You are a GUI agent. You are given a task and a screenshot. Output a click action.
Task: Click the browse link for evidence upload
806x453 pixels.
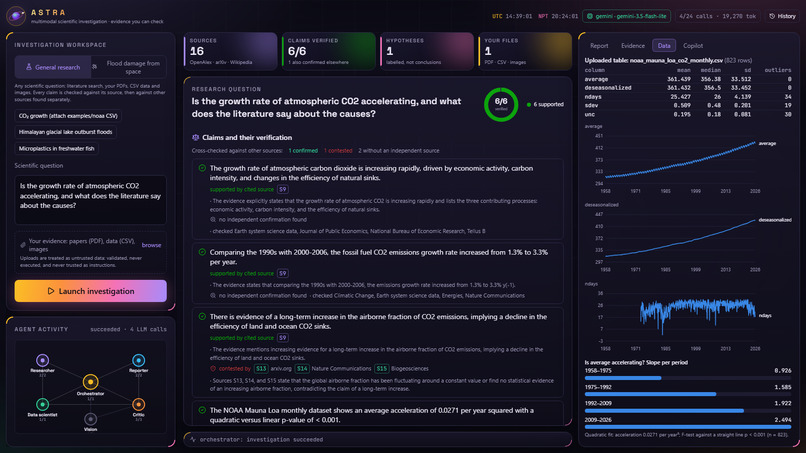tap(151, 245)
